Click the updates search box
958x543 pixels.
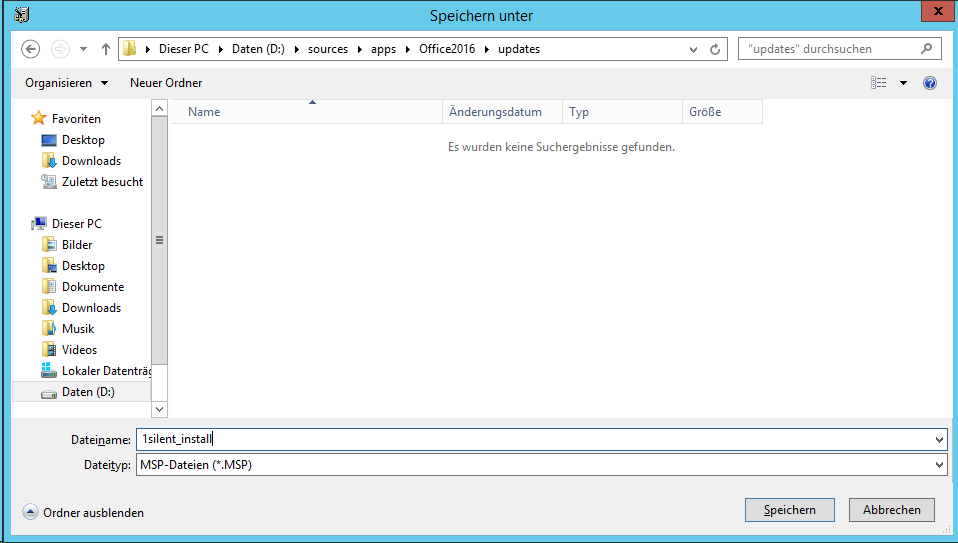pos(830,49)
